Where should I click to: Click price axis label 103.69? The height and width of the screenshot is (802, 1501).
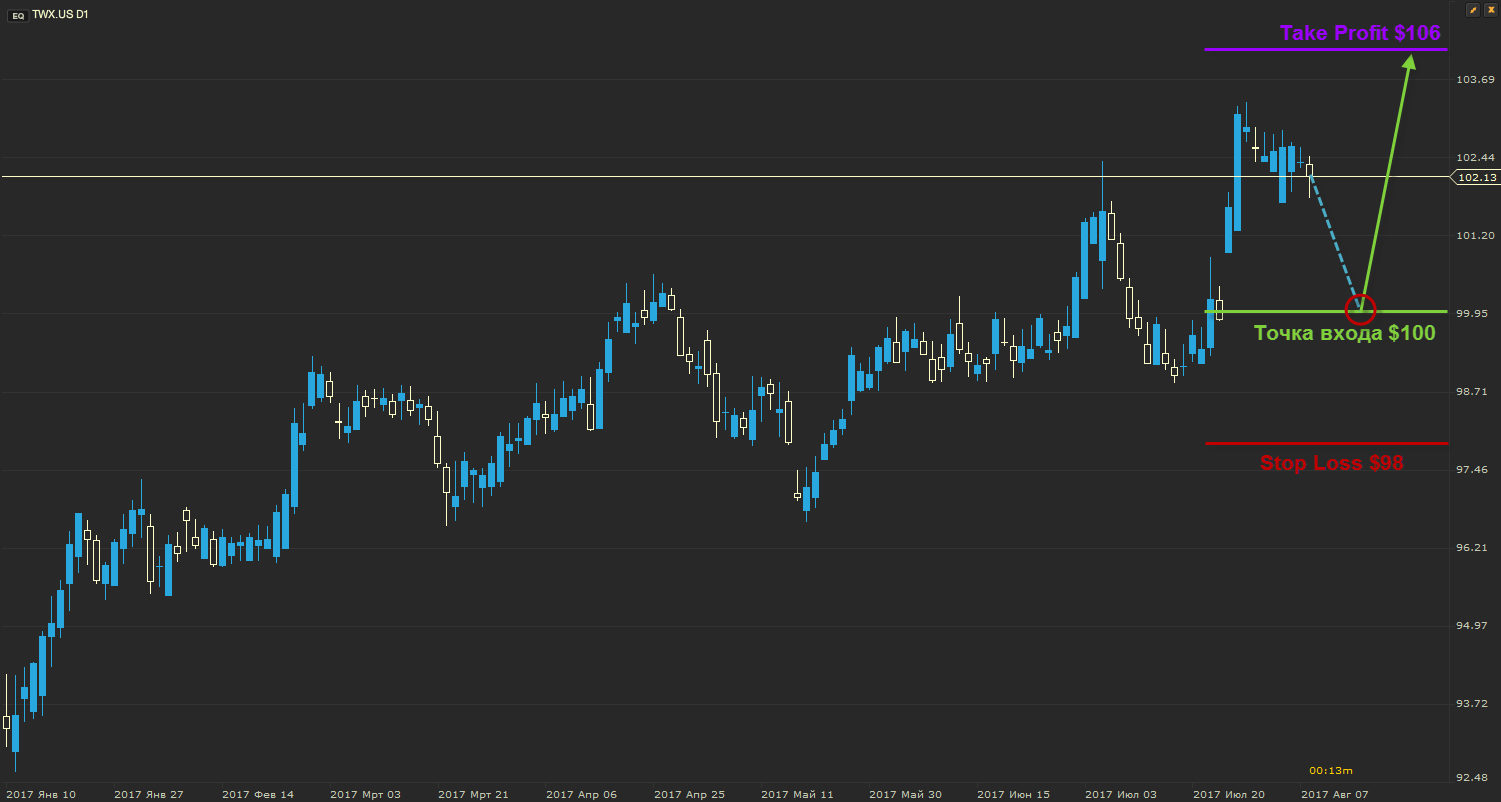coord(1476,79)
